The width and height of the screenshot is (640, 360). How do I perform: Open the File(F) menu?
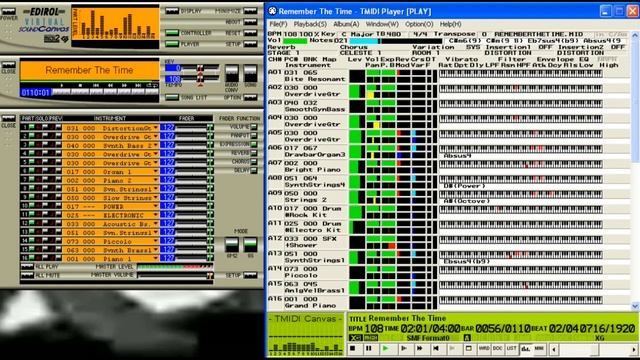[278, 24]
